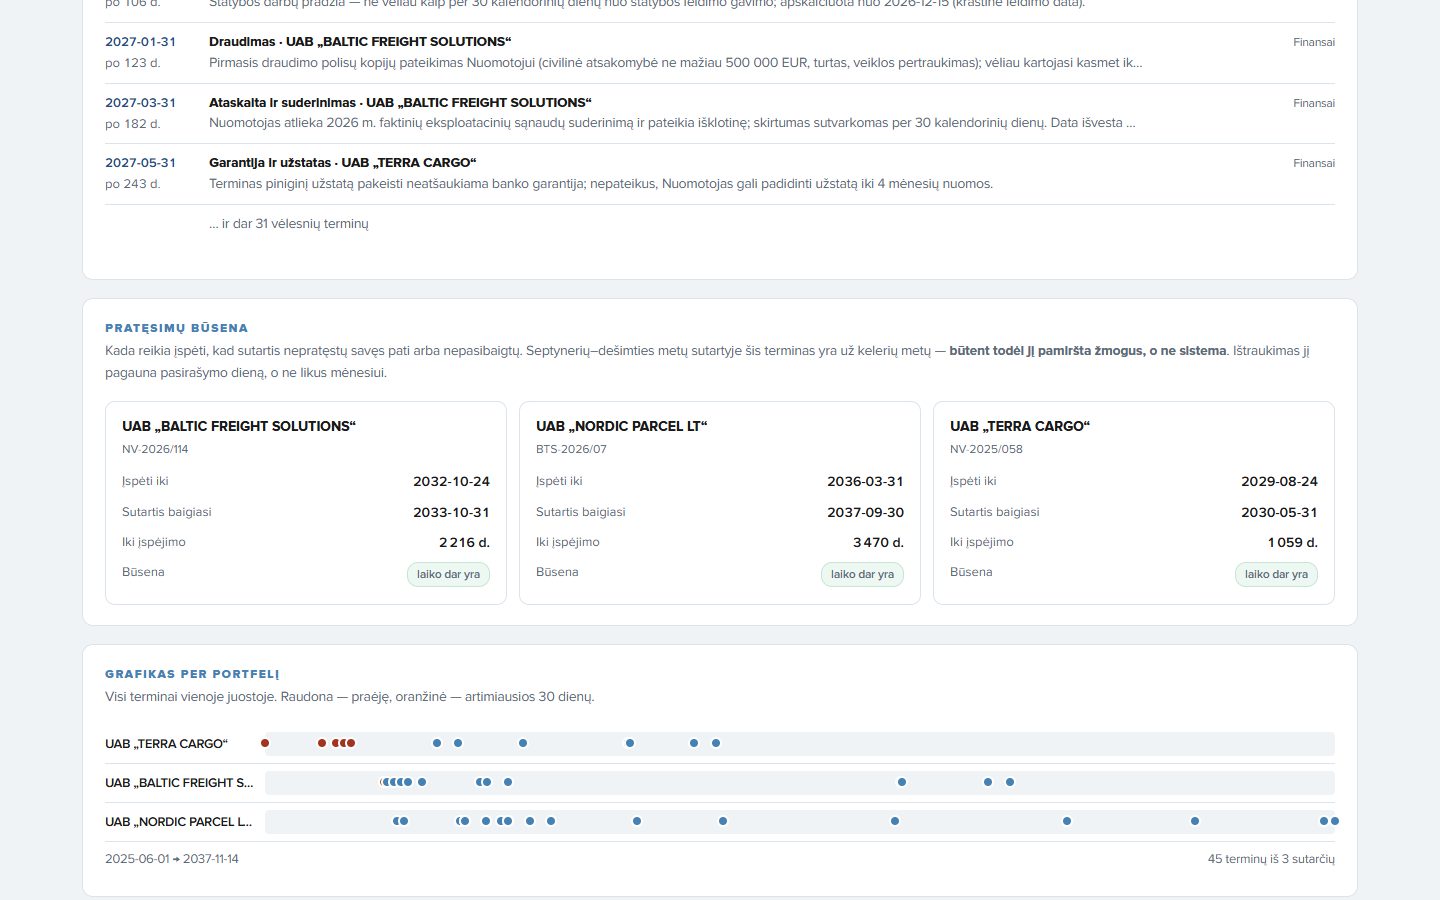Click the notify-by date 2036-03-31

pyautogui.click(x=865, y=482)
